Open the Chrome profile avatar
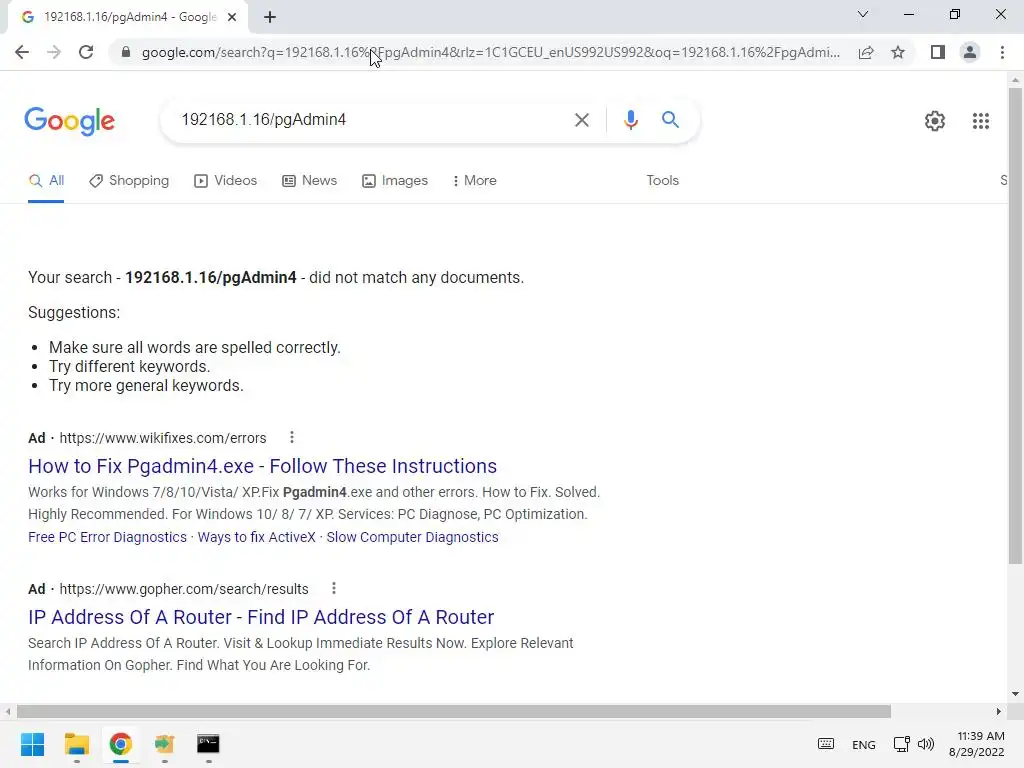This screenshot has width=1024, height=768. coord(970,52)
